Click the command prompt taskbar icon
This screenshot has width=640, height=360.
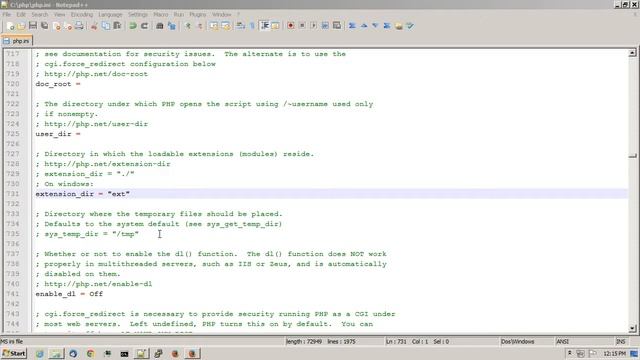[x=124, y=353]
